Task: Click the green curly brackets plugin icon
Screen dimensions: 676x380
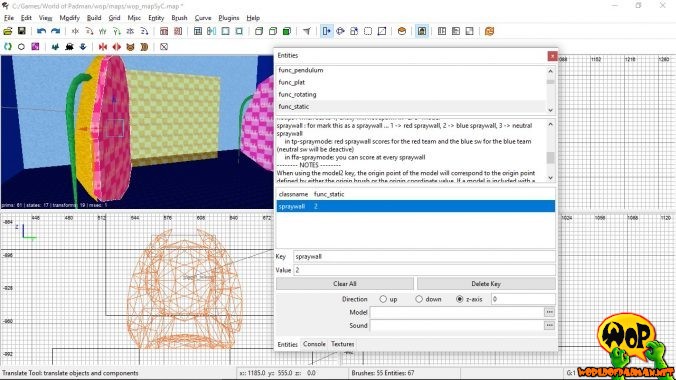Action: 8,47
